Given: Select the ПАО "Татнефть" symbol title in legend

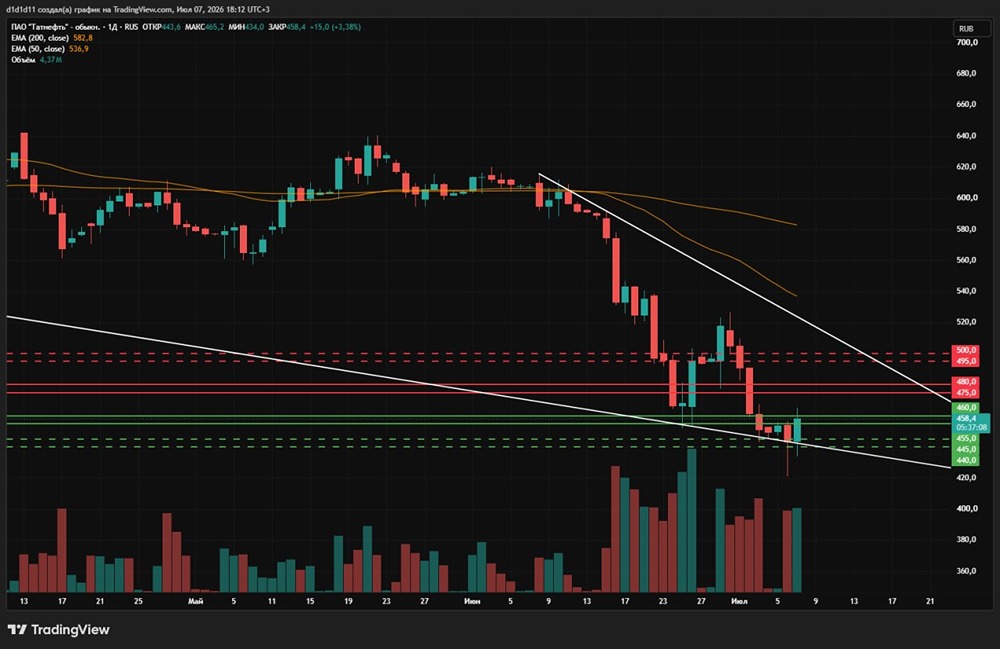Looking at the screenshot, I should 55,27.
